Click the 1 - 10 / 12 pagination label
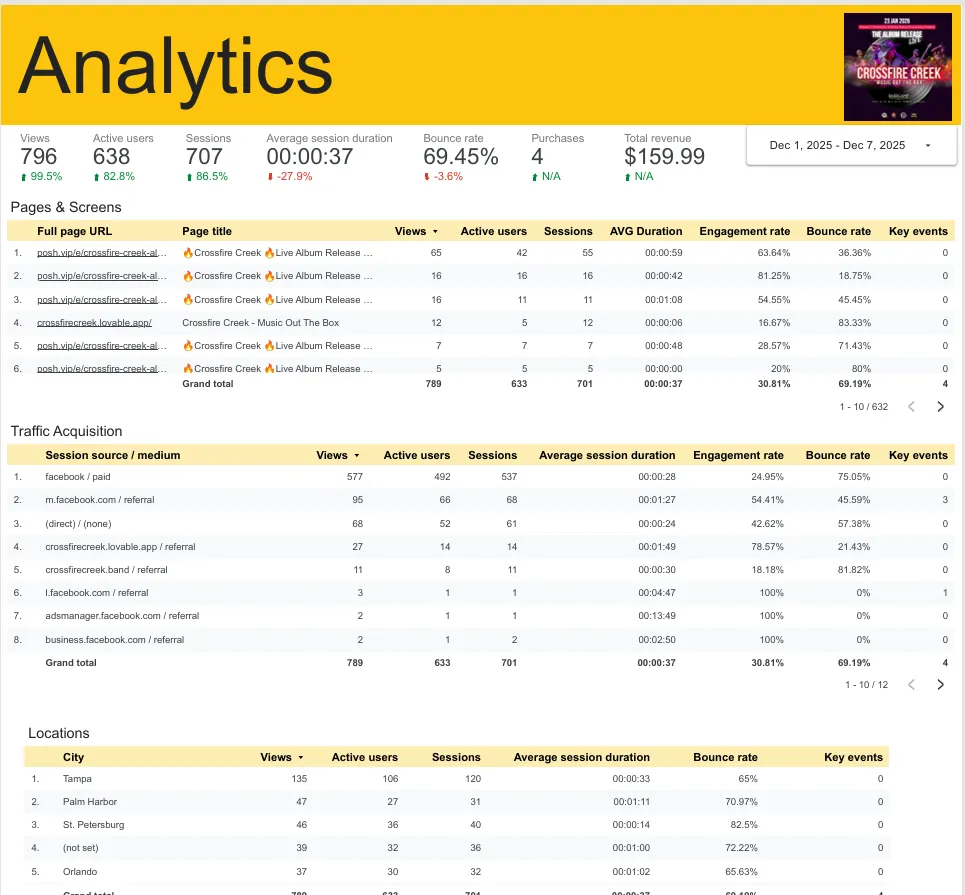Screen dimensions: 965x895 pyautogui.click(x=867, y=684)
